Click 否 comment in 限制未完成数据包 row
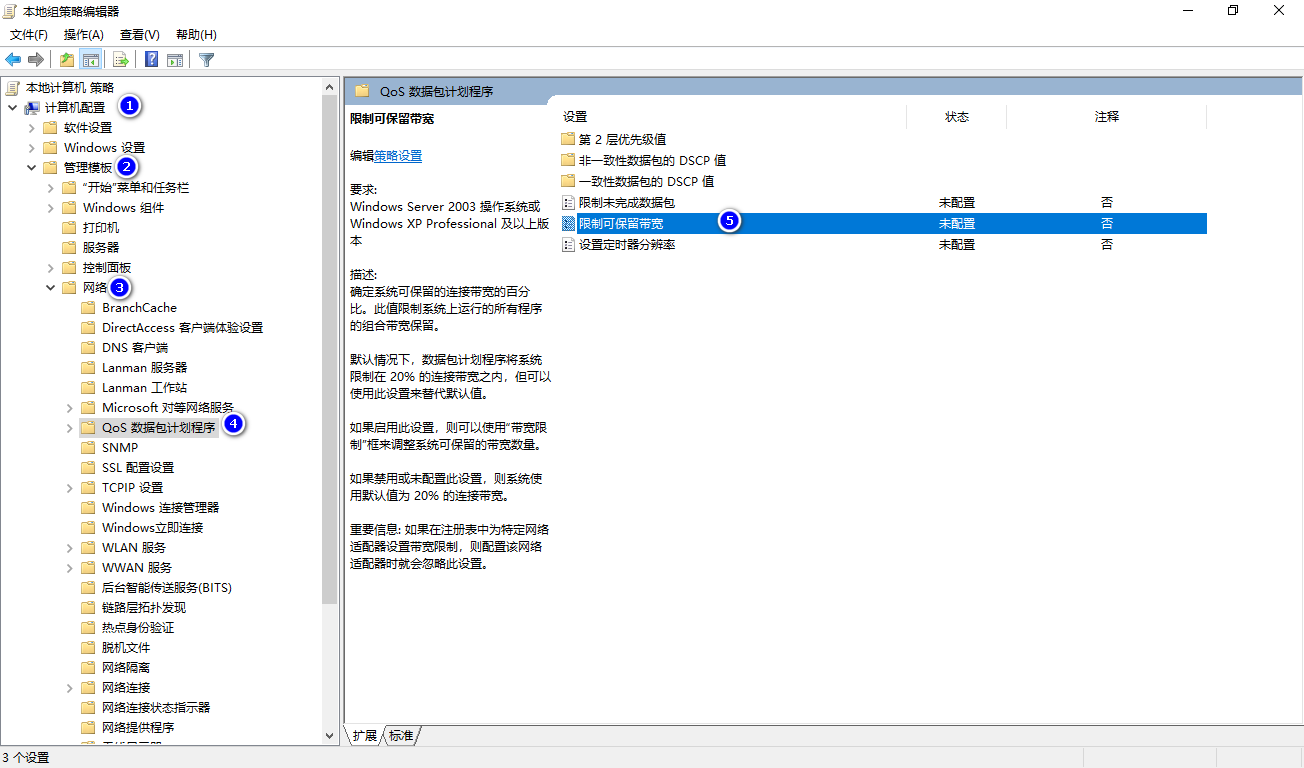1304x768 pixels. [x=1107, y=202]
